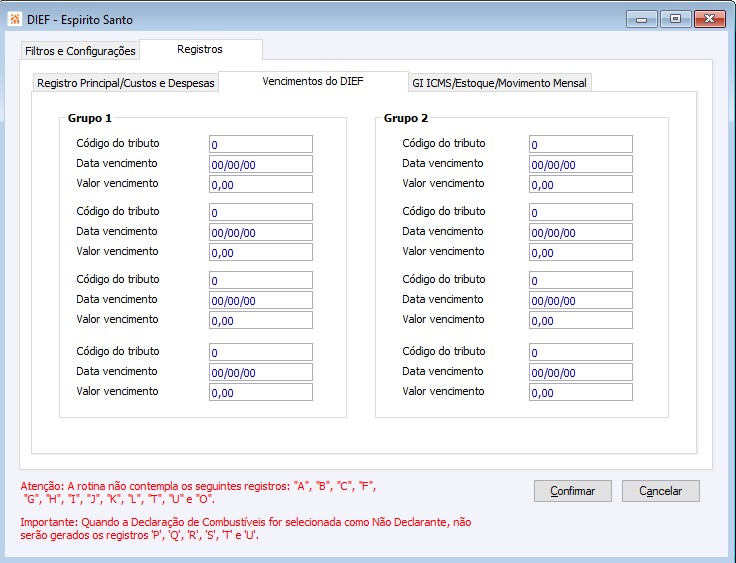
Task: Focus Grupo 1 first Valor vencimento field
Action: click(x=261, y=184)
